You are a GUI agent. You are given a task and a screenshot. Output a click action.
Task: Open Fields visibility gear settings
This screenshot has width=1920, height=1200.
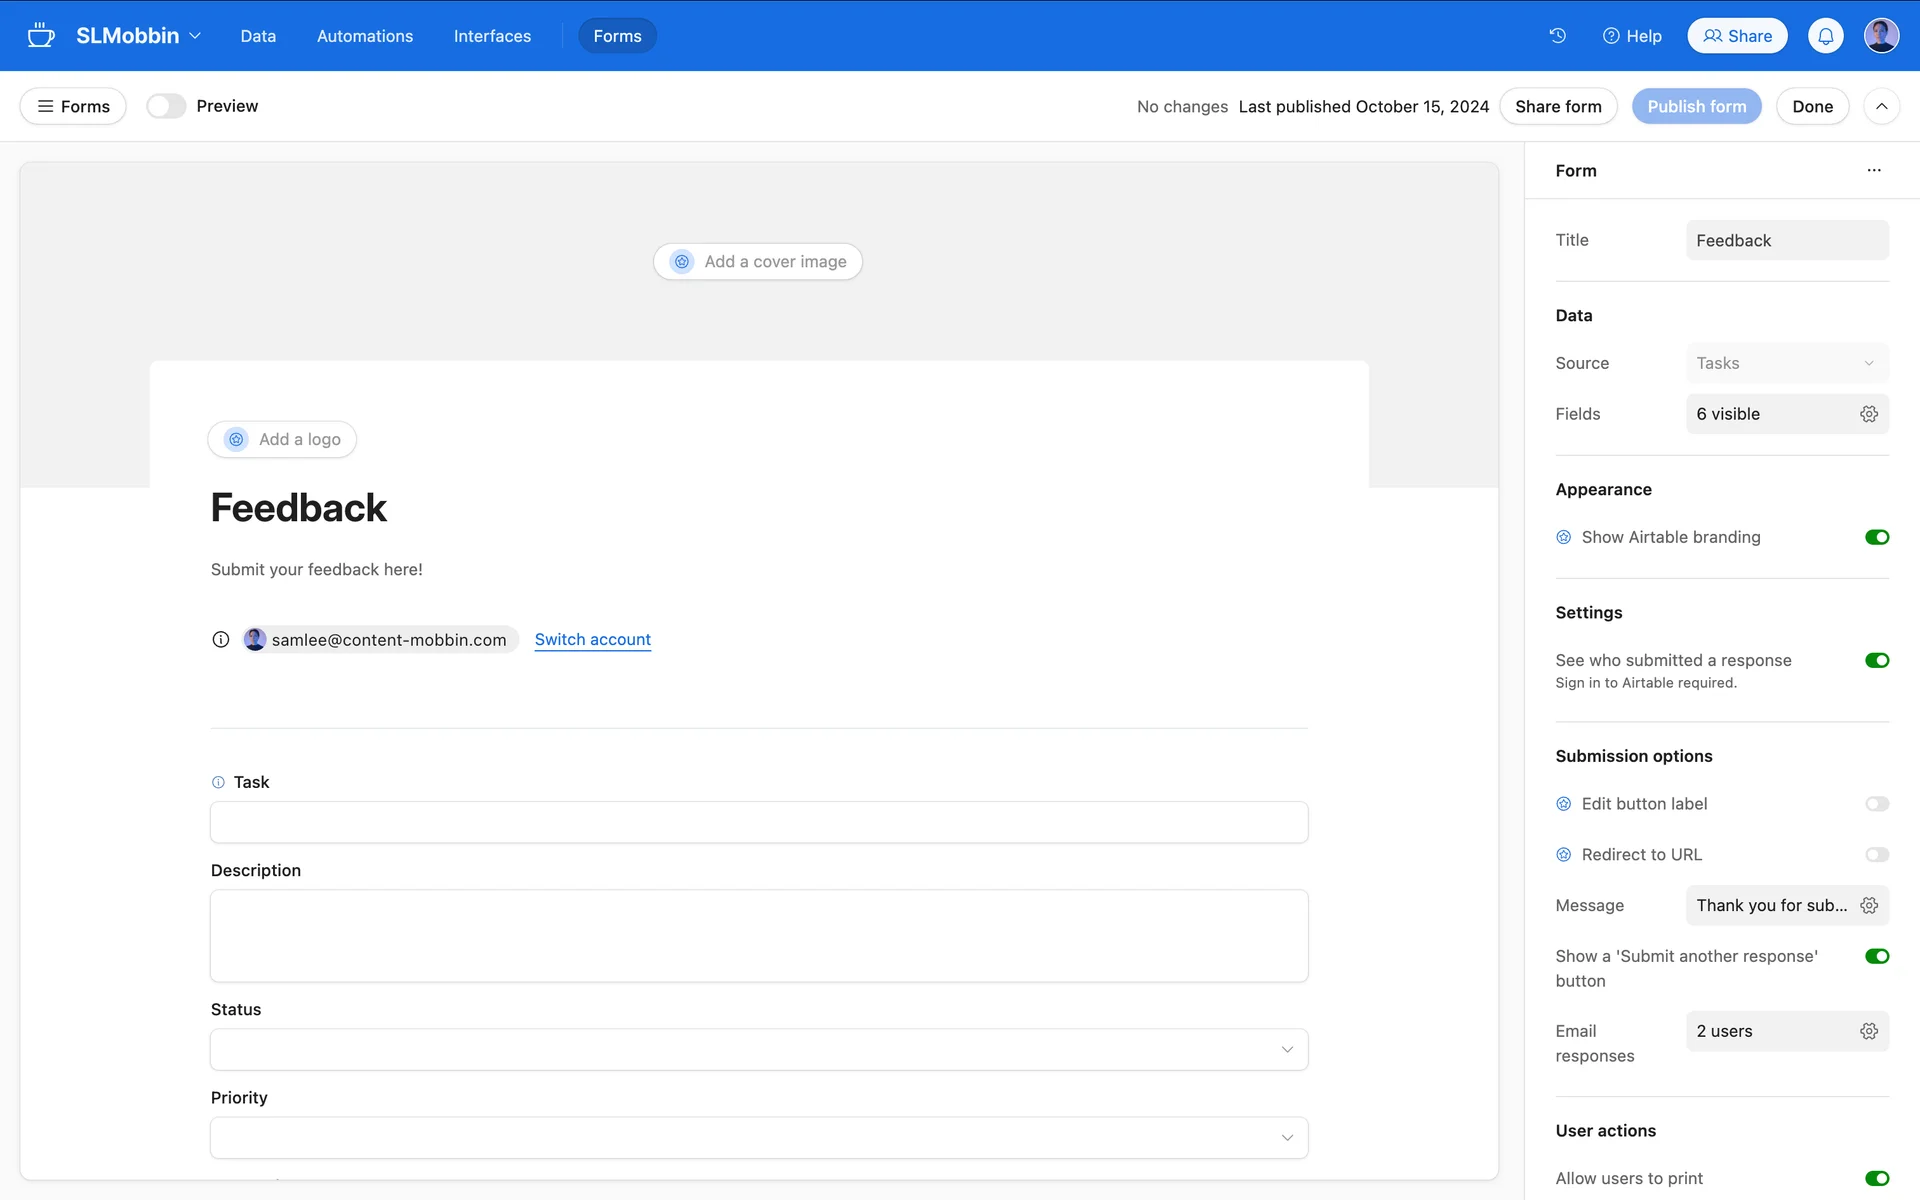pos(1868,414)
